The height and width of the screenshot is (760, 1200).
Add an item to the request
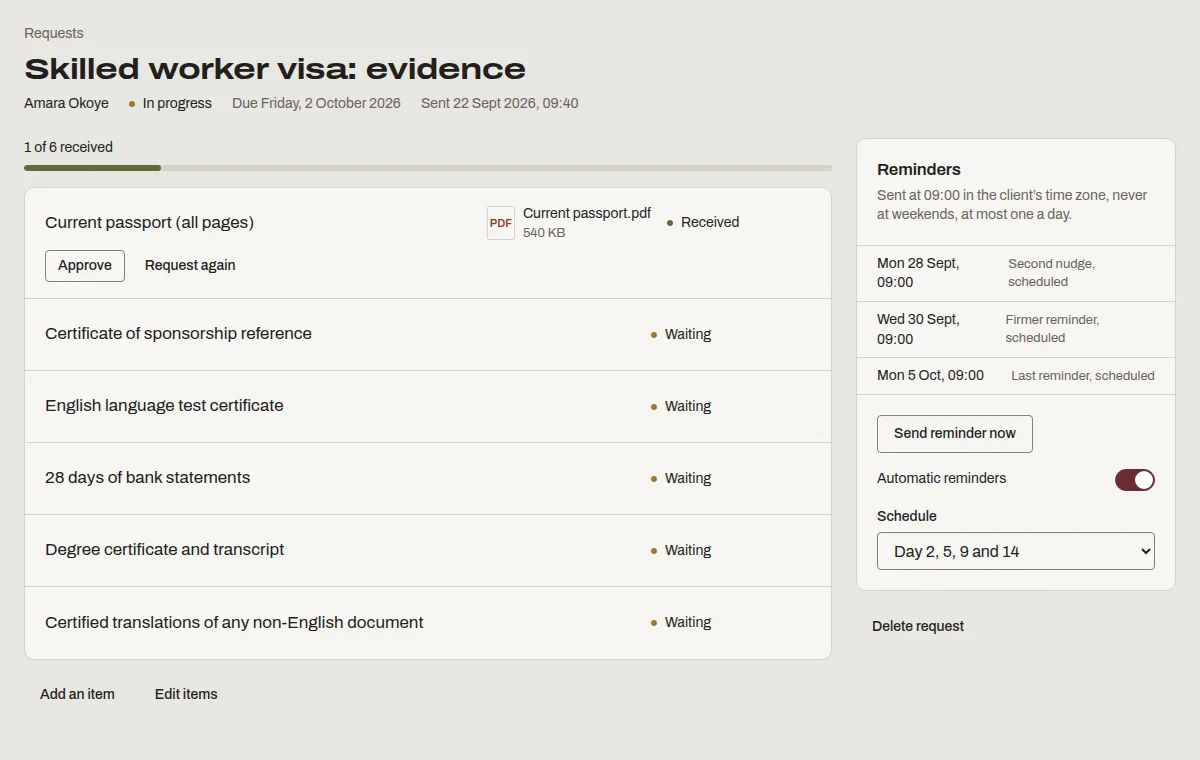[77, 694]
